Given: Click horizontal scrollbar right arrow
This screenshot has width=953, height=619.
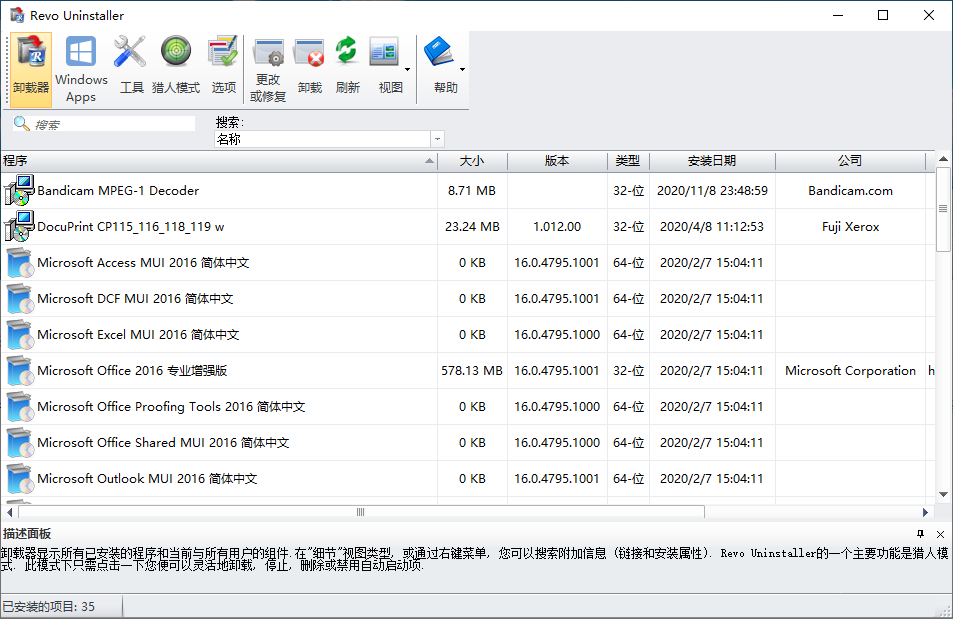Looking at the screenshot, I should click(x=925, y=513).
